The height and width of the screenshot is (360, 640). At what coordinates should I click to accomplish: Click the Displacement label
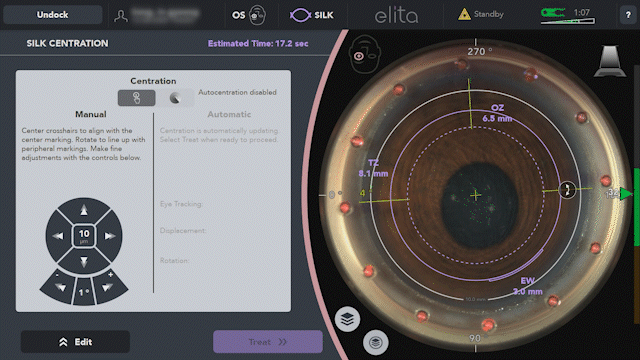tap(183, 231)
